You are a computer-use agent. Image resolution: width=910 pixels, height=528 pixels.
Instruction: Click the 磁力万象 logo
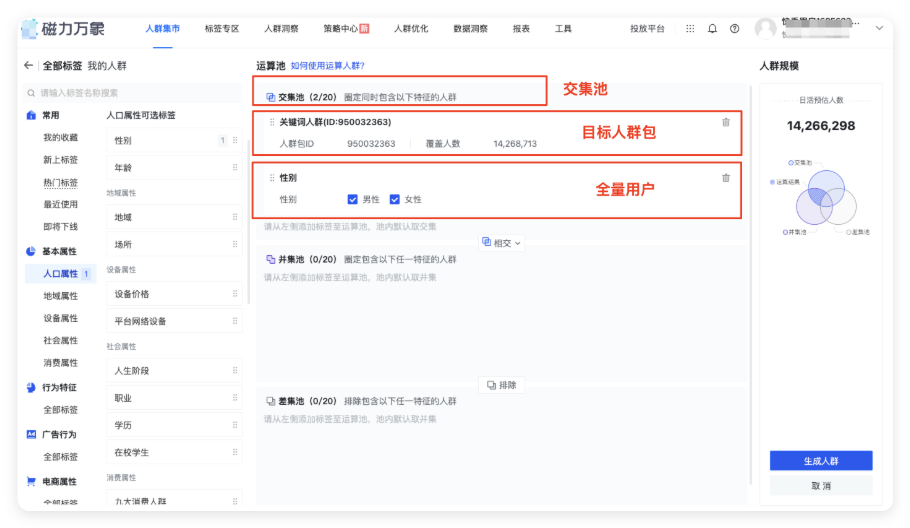click(x=63, y=28)
